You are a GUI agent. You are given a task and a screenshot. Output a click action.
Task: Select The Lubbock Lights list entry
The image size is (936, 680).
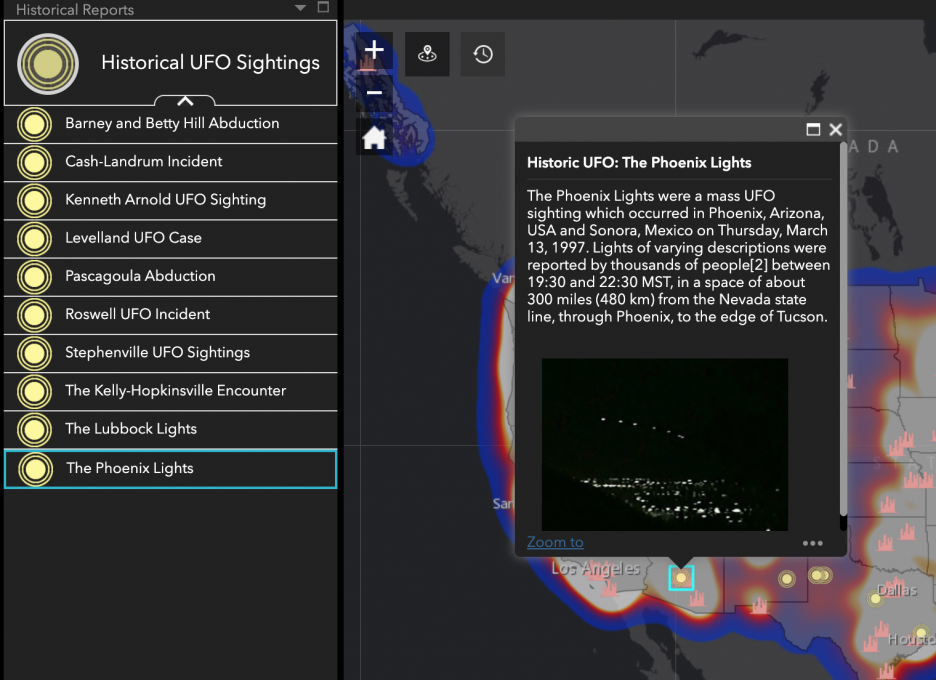pyautogui.click(x=130, y=430)
